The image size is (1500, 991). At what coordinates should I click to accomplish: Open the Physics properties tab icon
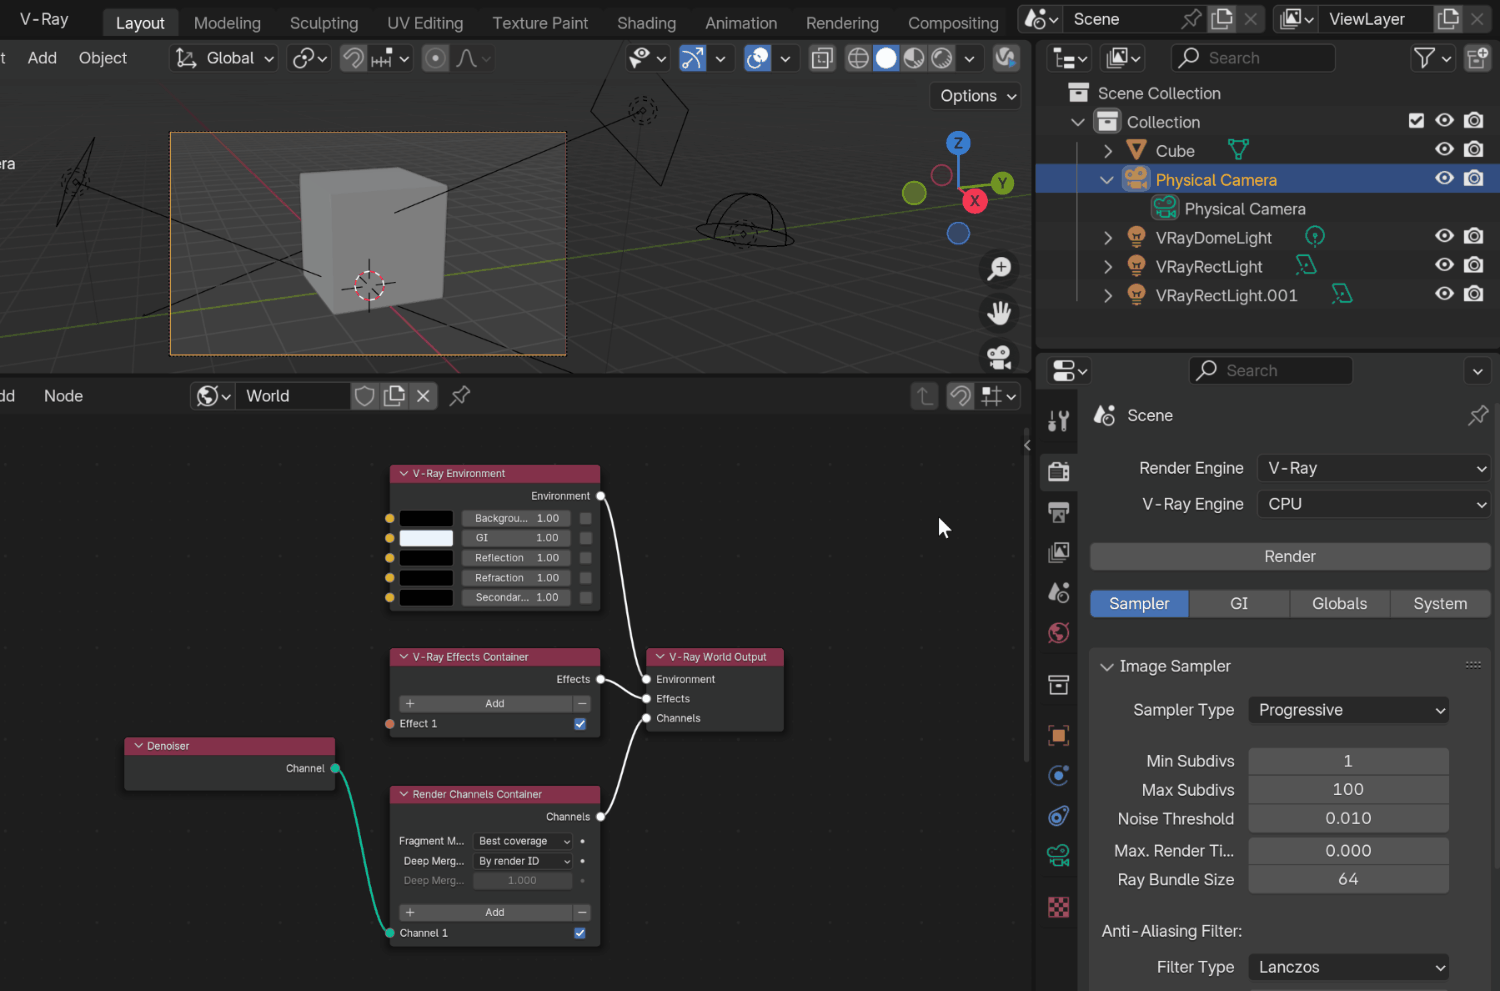coord(1058,775)
